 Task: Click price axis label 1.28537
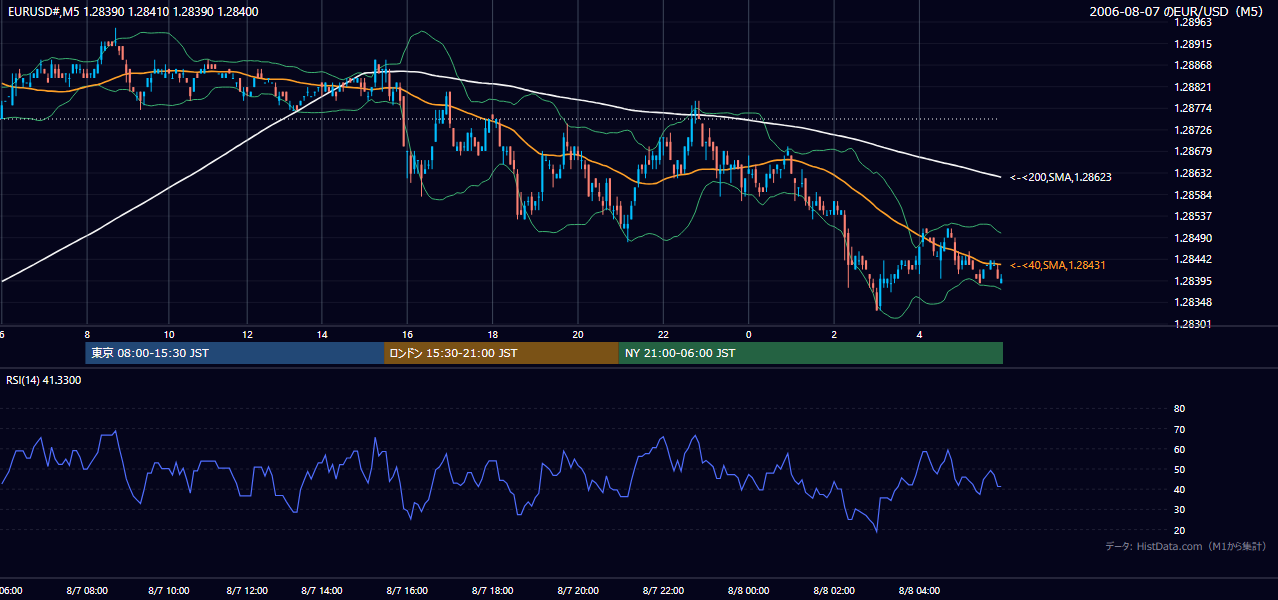coord(1191,216)
